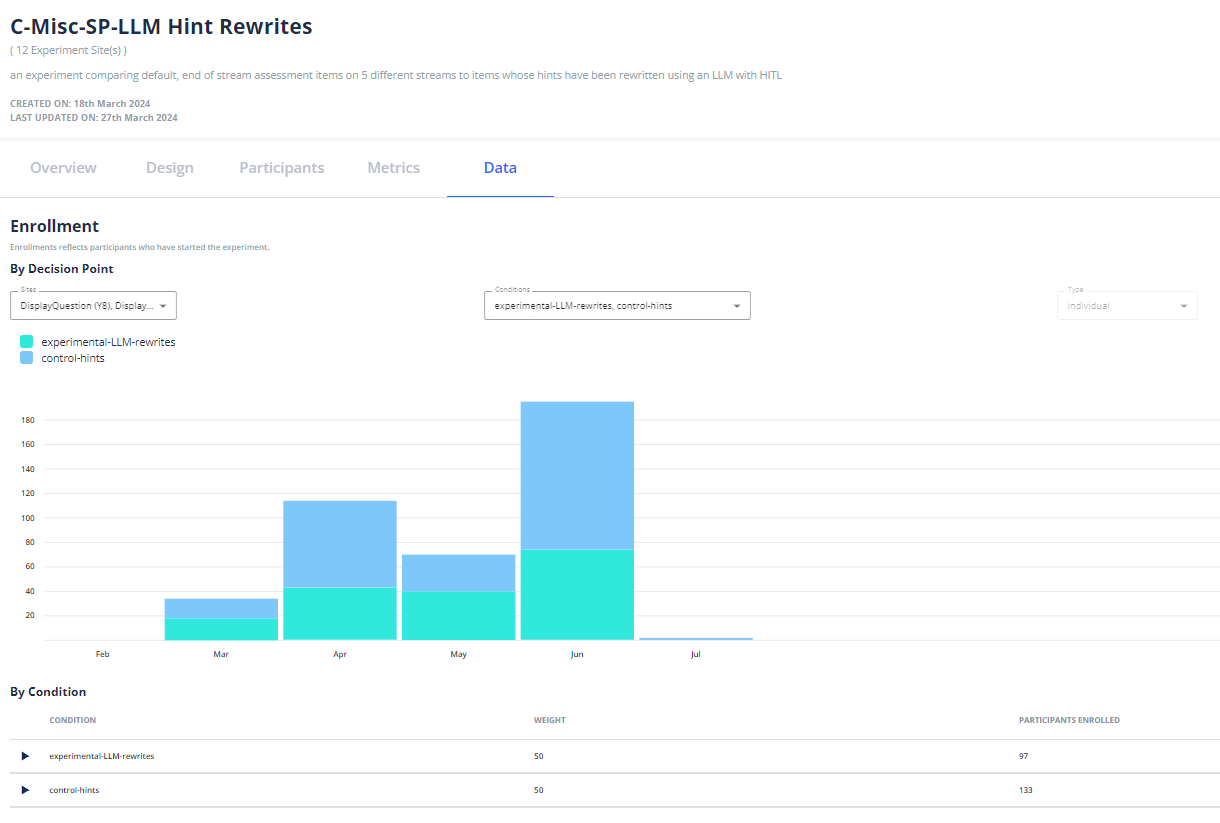This screenshot has height=823, width=1220.
Task: Click the March experimental-LLM-rewrites bar segment
Action: 221,629
